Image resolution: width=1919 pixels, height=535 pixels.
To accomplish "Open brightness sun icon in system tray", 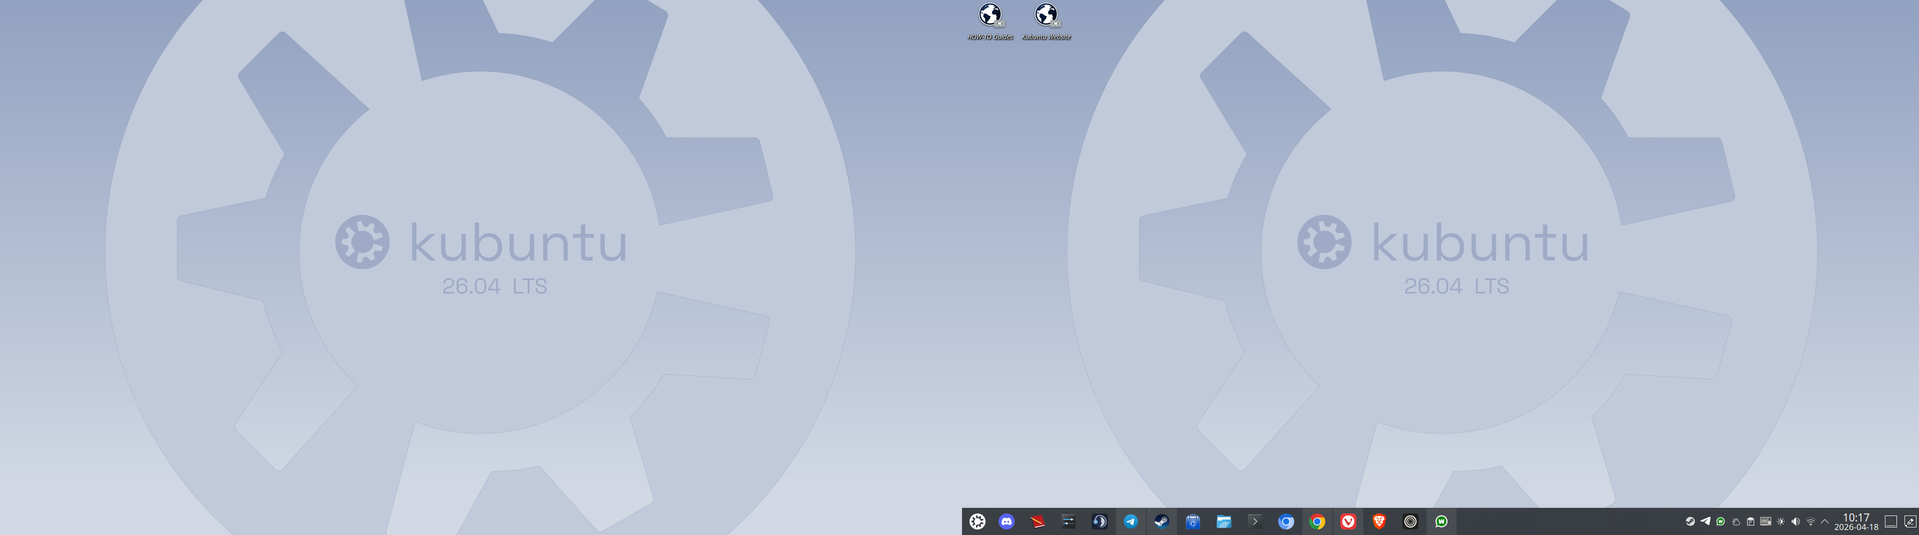I will pos(1780,521).
